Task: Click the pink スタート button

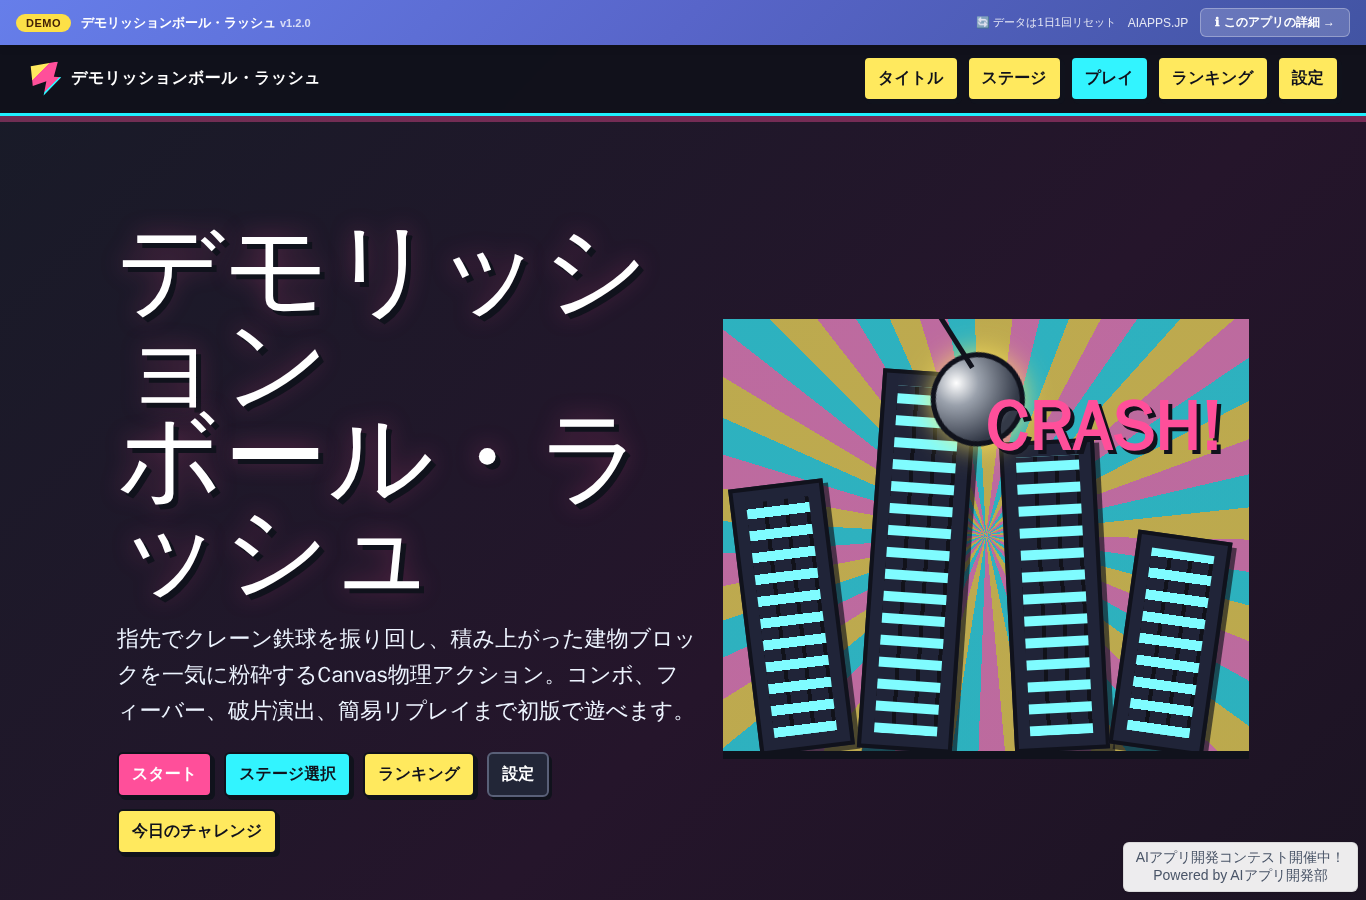Action: coord(164,774)
